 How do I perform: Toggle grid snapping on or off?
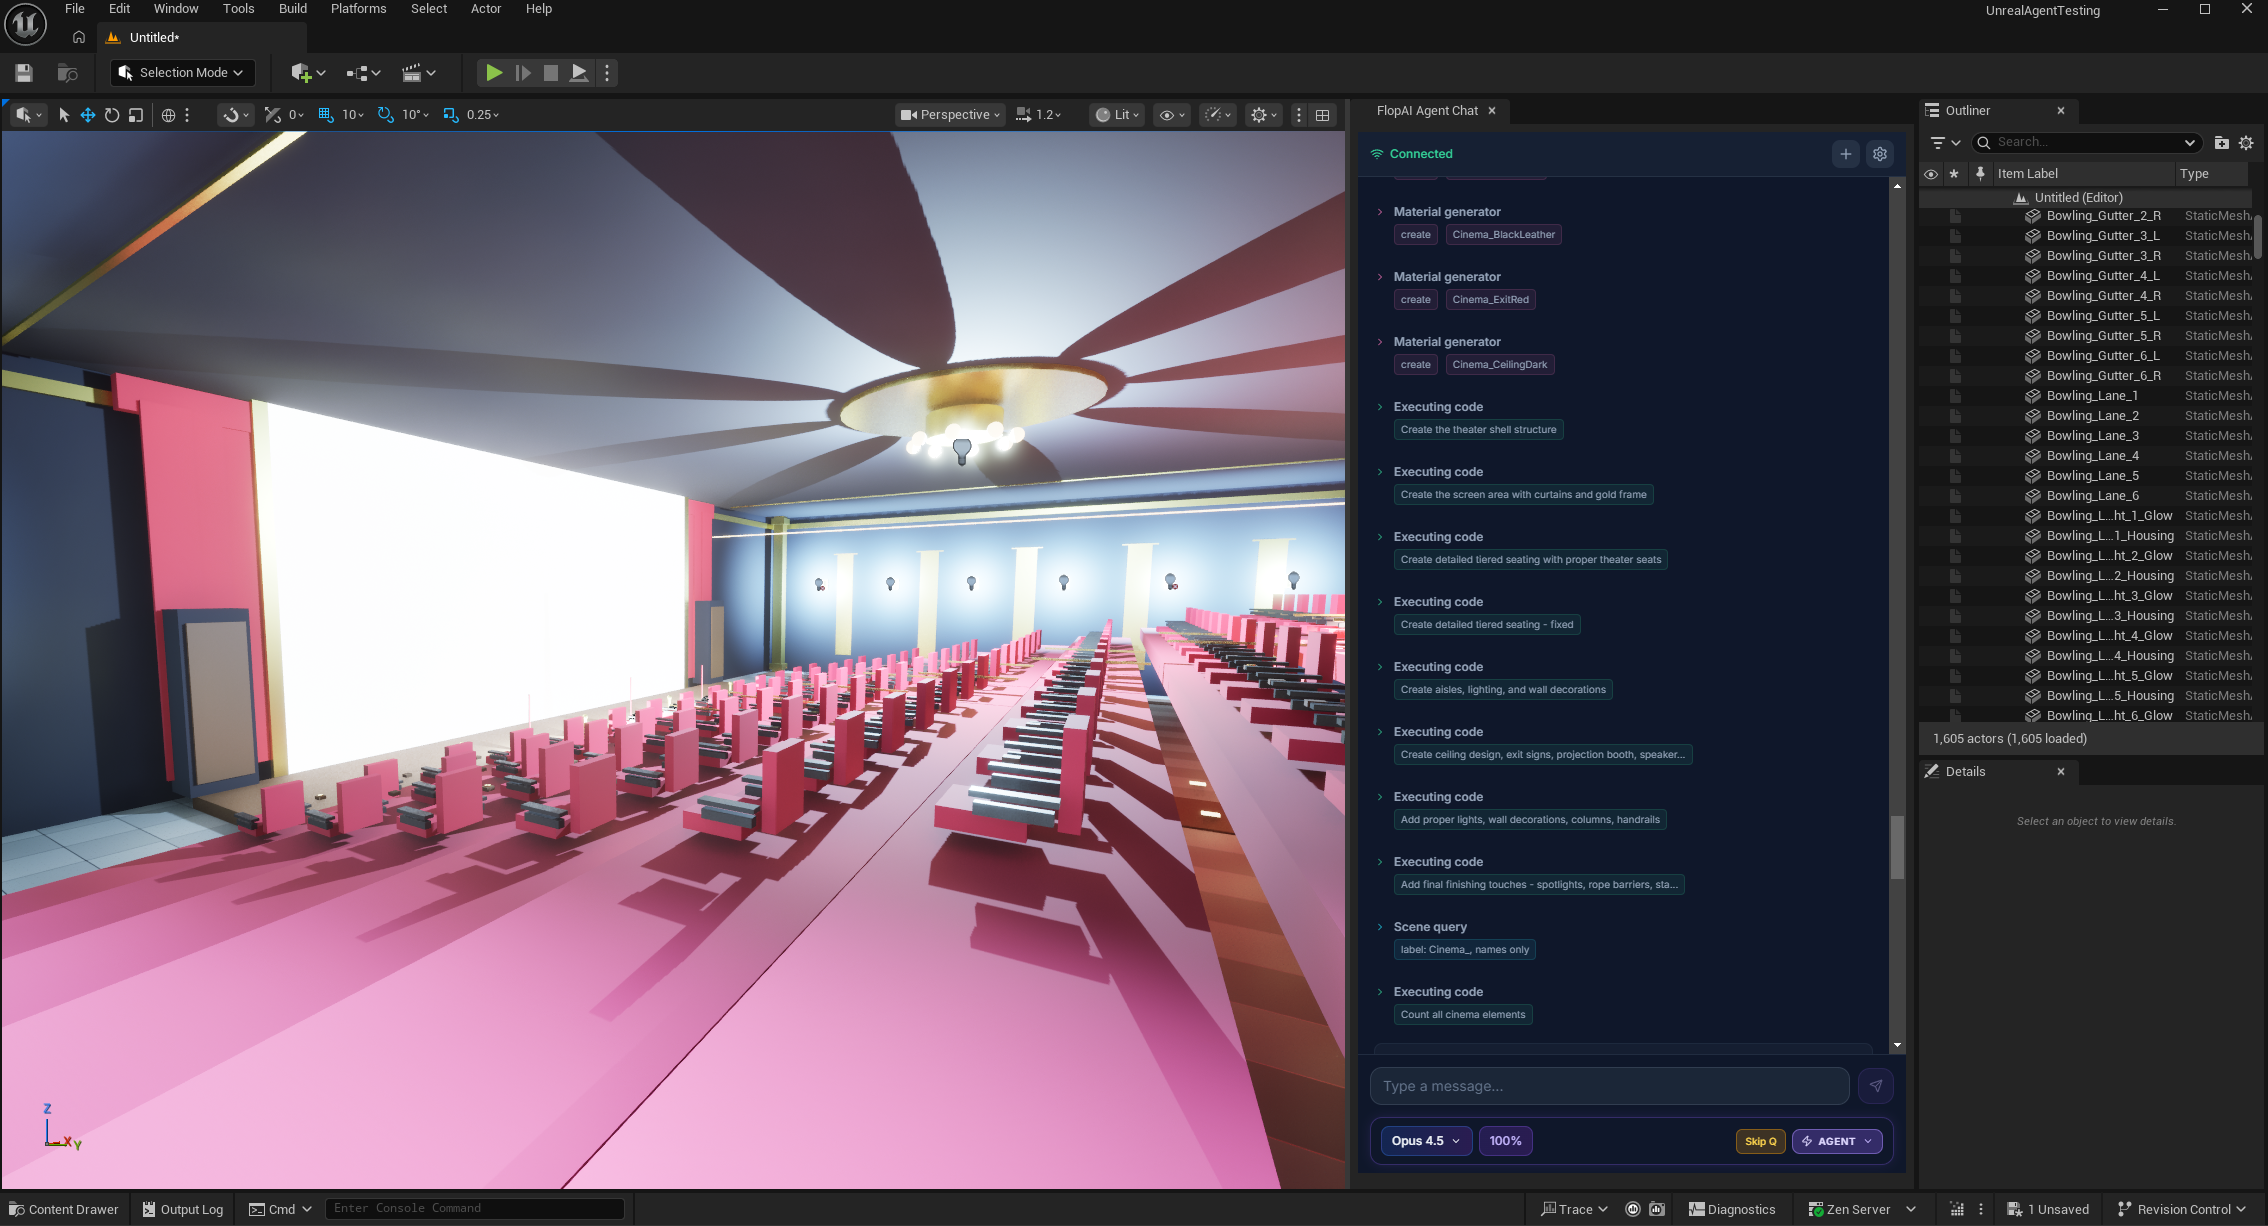[325, 115]
